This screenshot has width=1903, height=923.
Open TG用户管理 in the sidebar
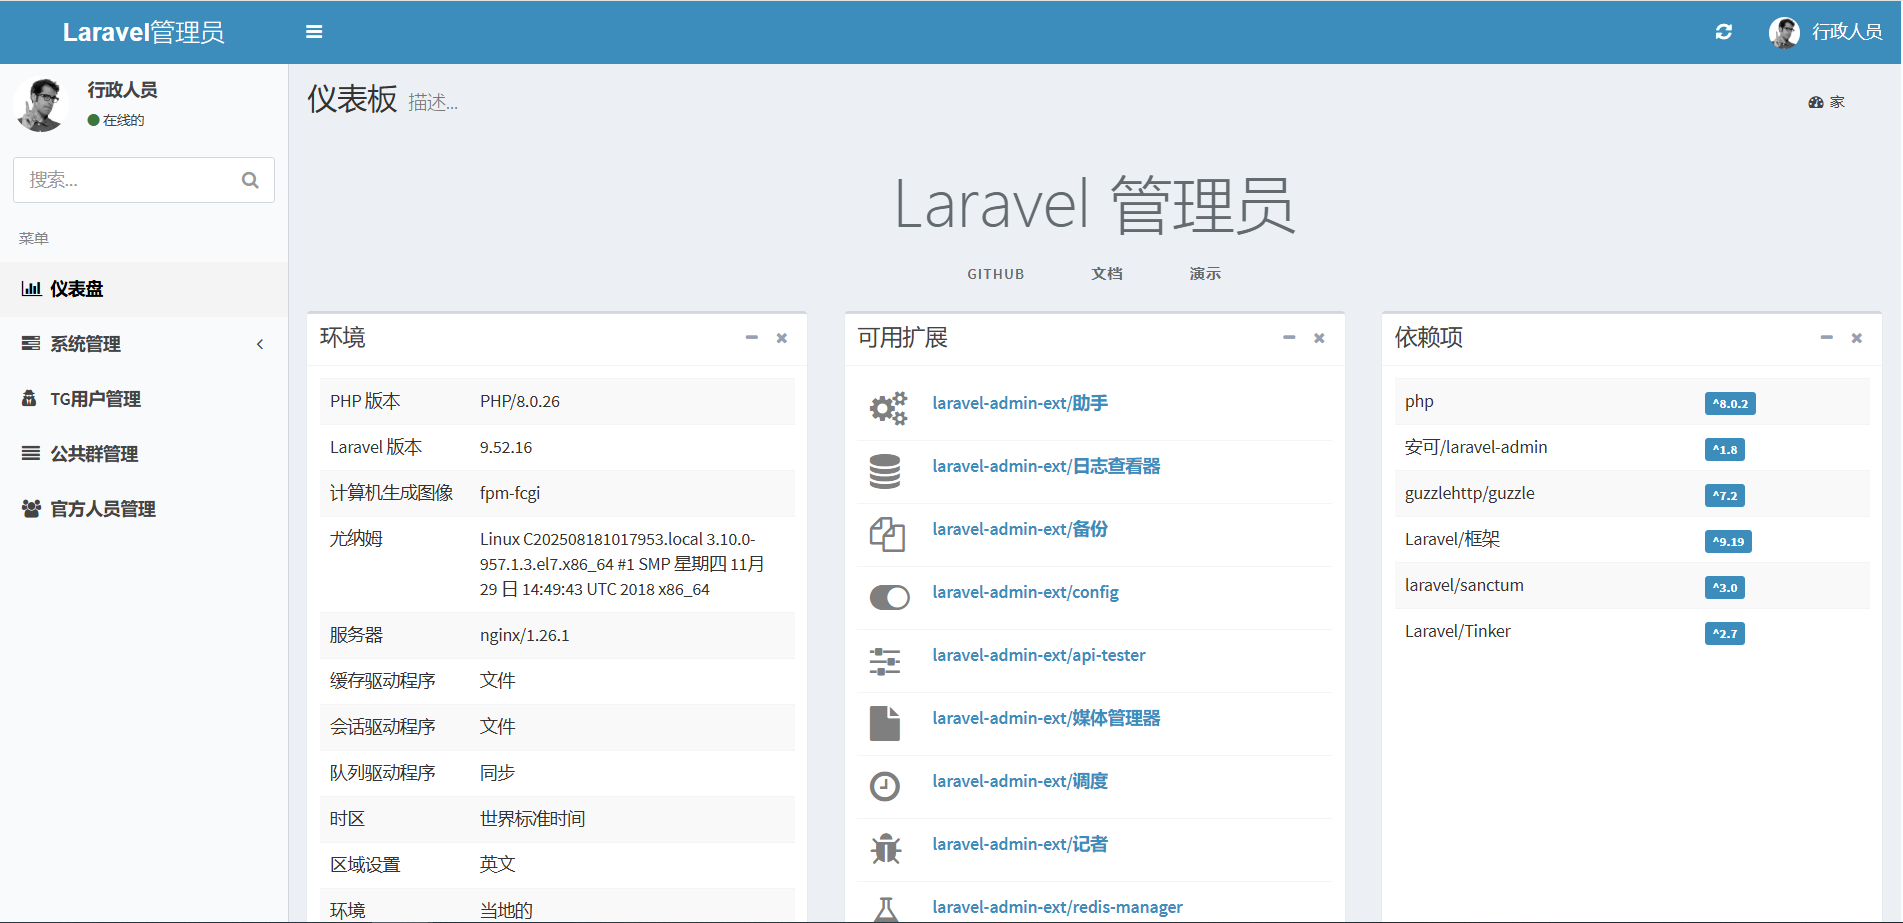(x=95, y=399)
